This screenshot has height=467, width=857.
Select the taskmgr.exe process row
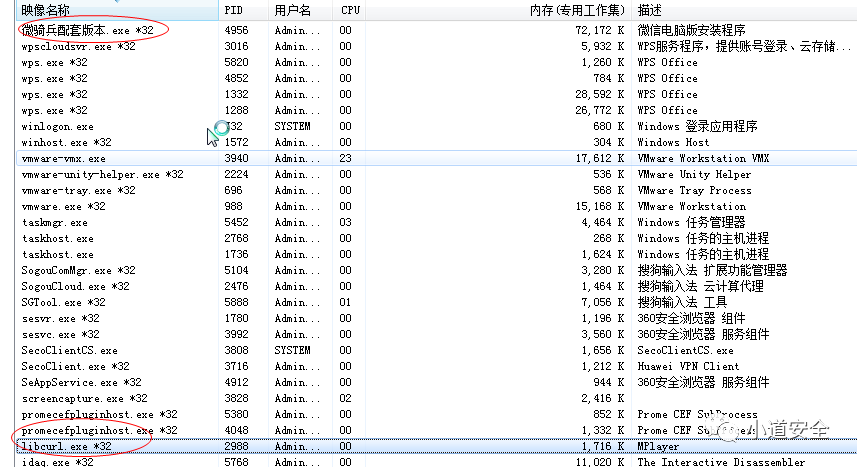[437, 223]
